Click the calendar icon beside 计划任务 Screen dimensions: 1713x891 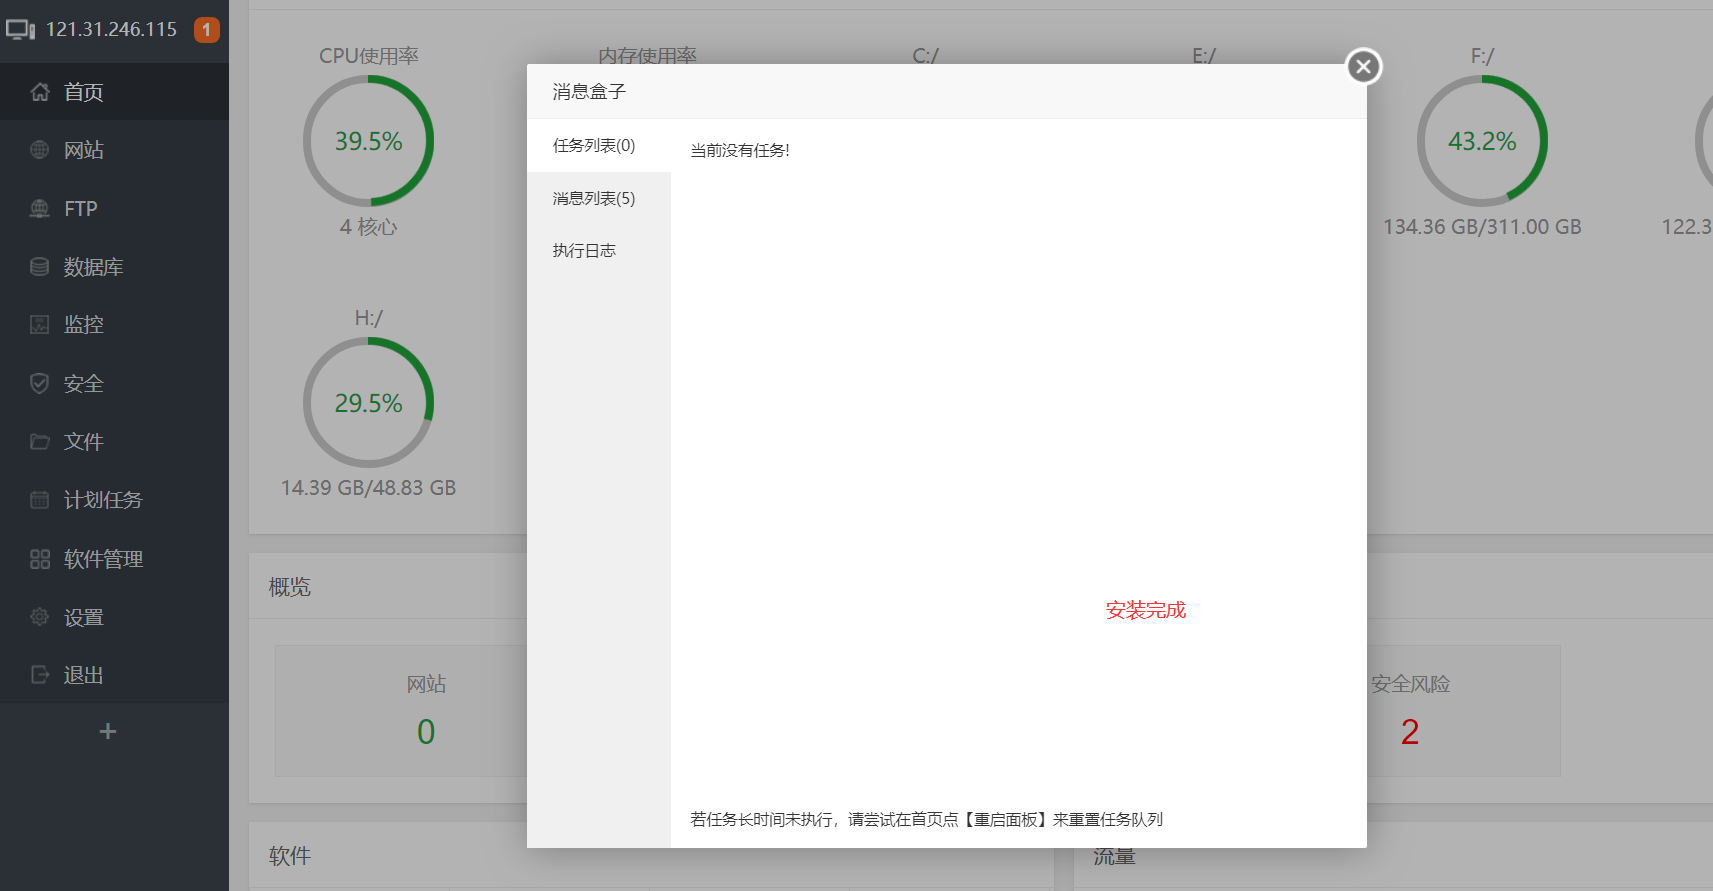40,500
